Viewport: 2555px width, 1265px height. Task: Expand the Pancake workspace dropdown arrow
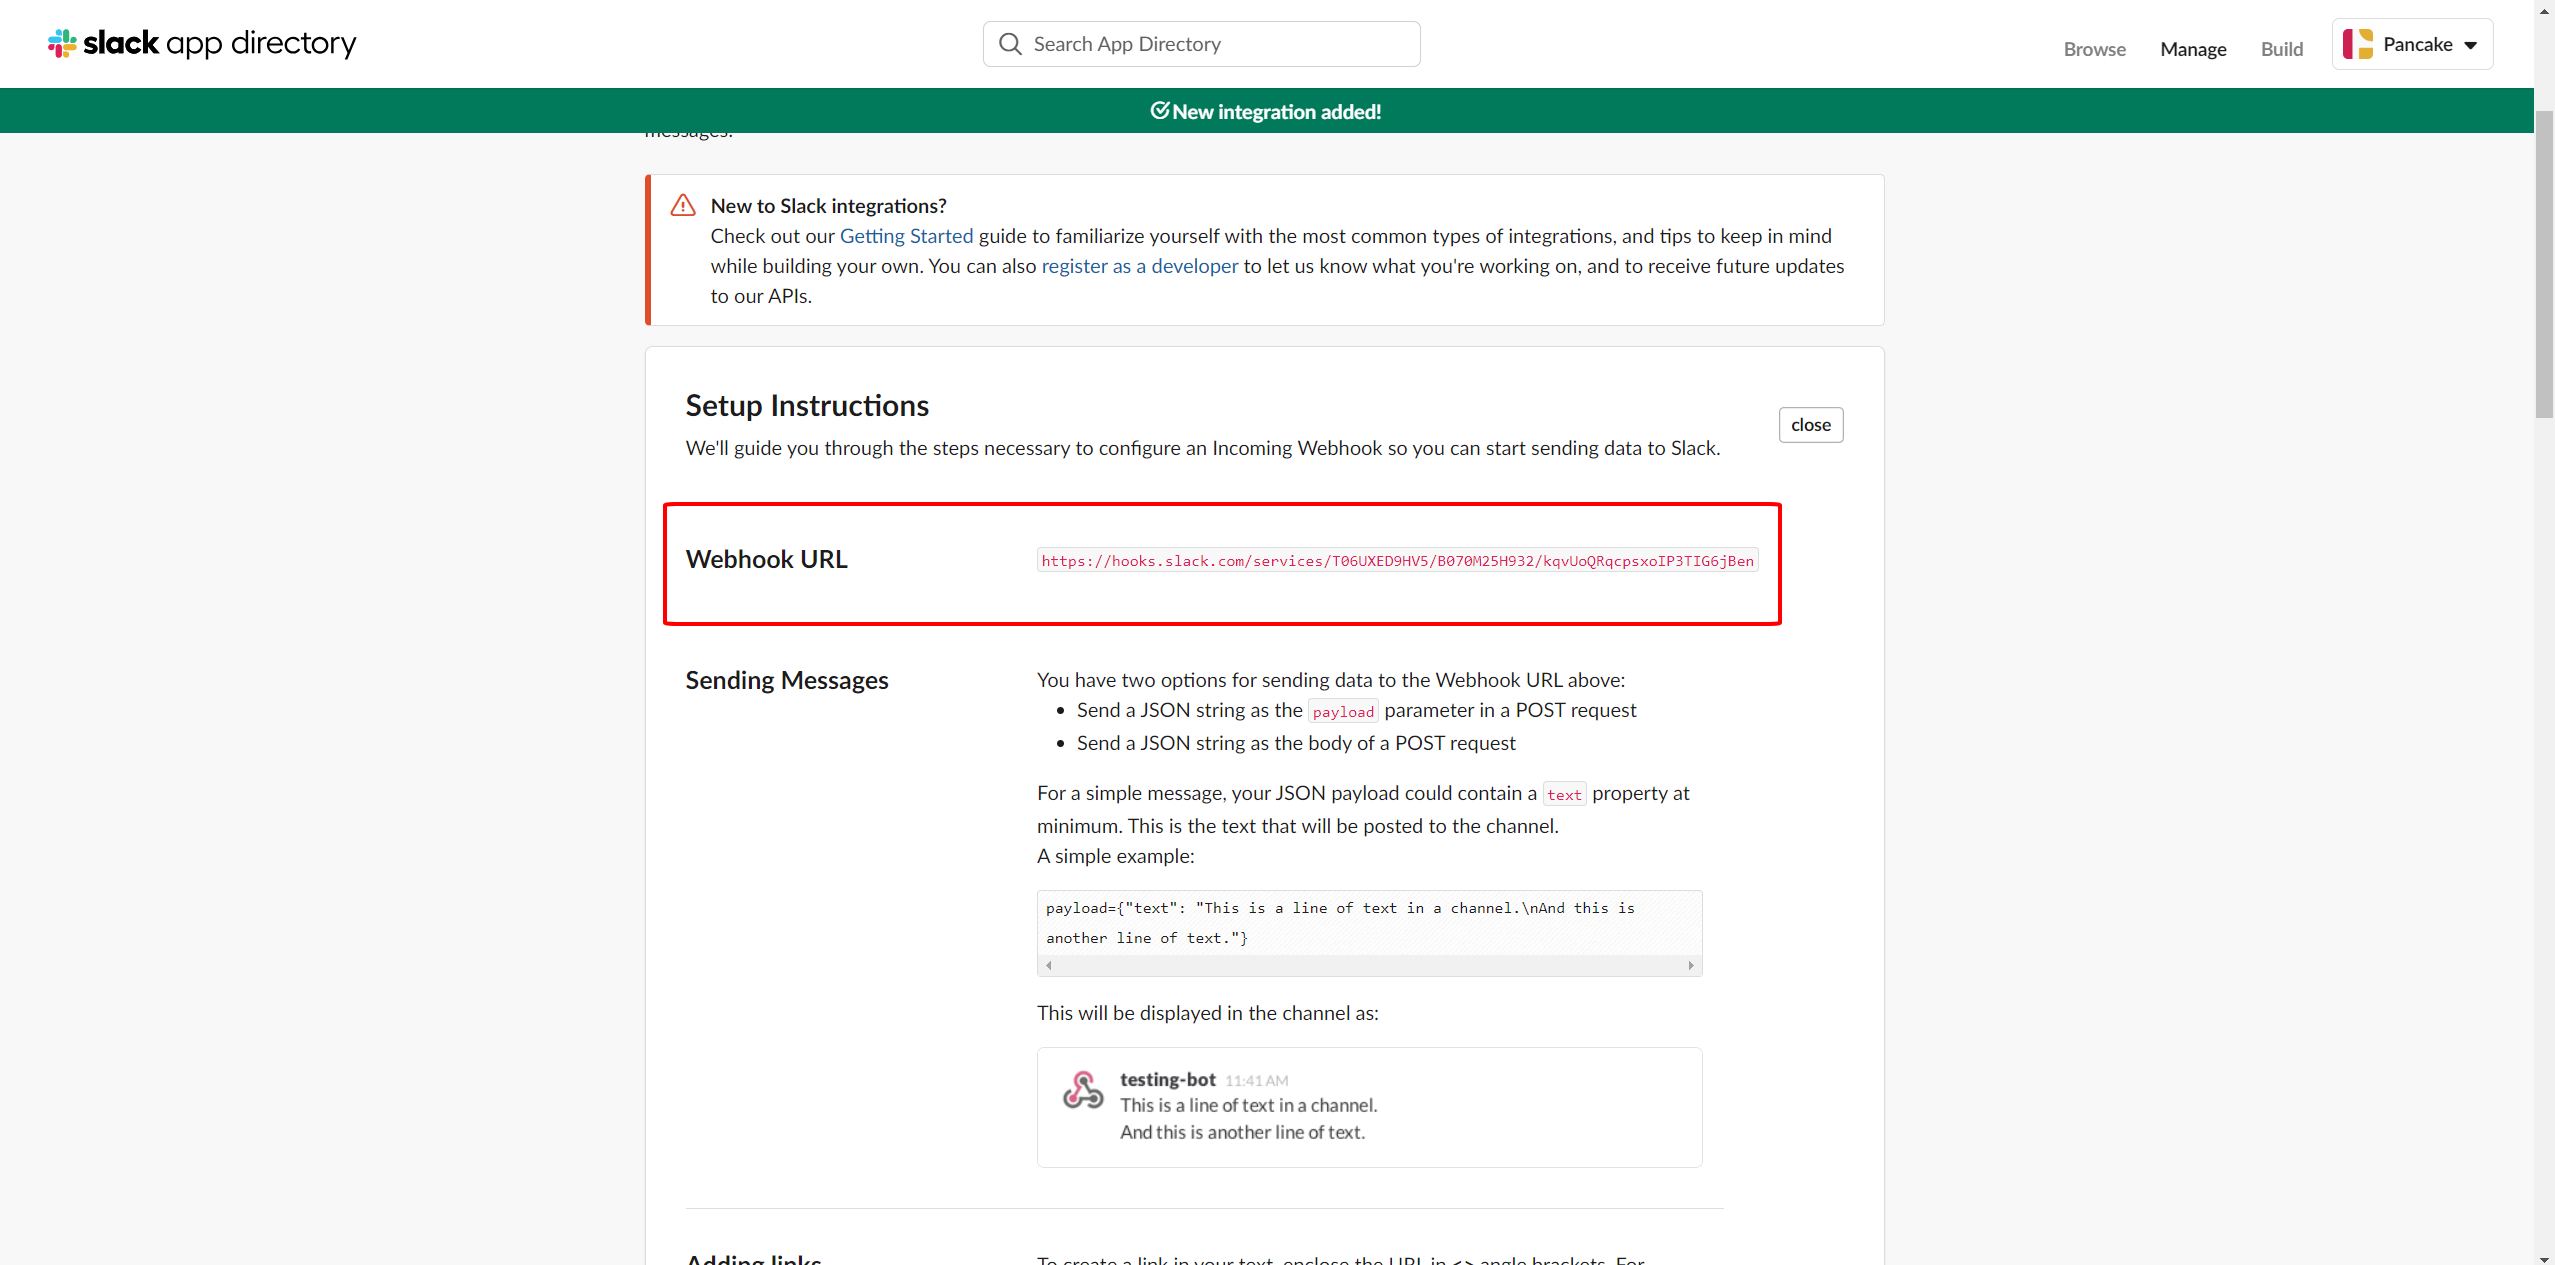click(x=2471, y=45)
